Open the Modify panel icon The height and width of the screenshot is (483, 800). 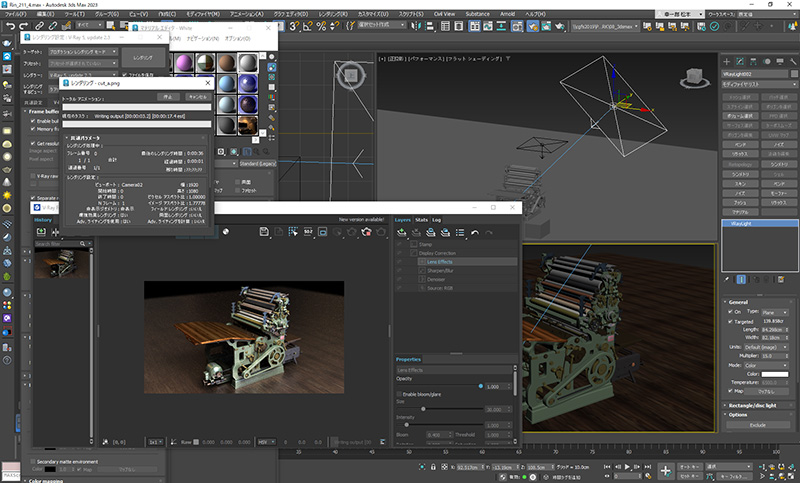pyautogui.click(x=740, y=62)
